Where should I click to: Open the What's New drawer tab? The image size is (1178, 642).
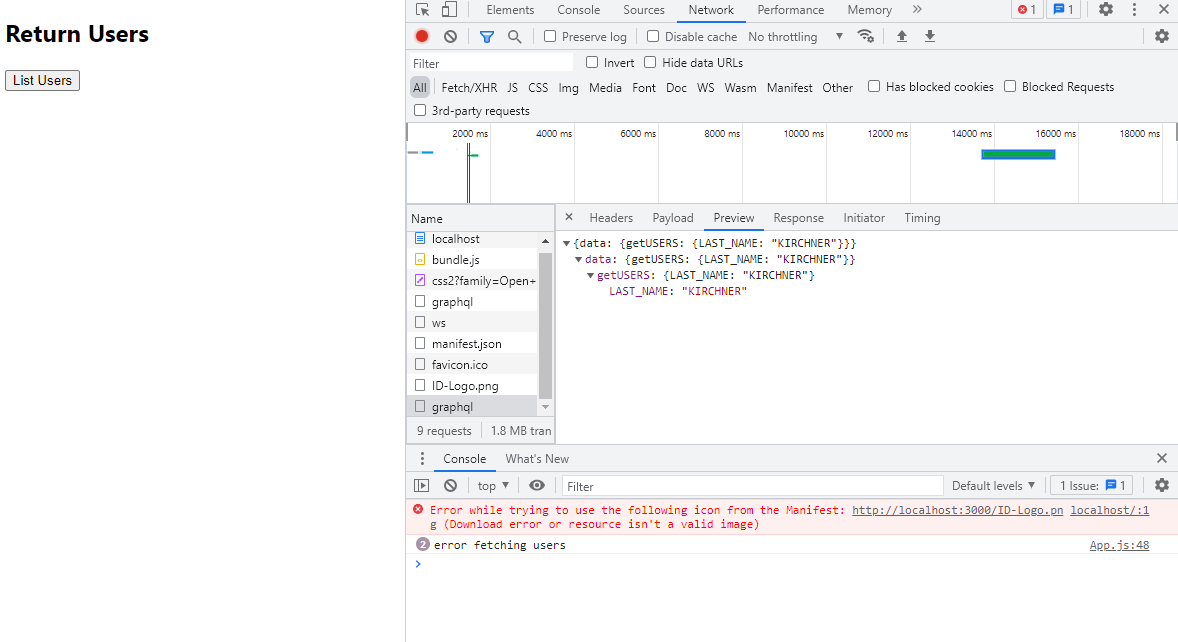point(537,458)
